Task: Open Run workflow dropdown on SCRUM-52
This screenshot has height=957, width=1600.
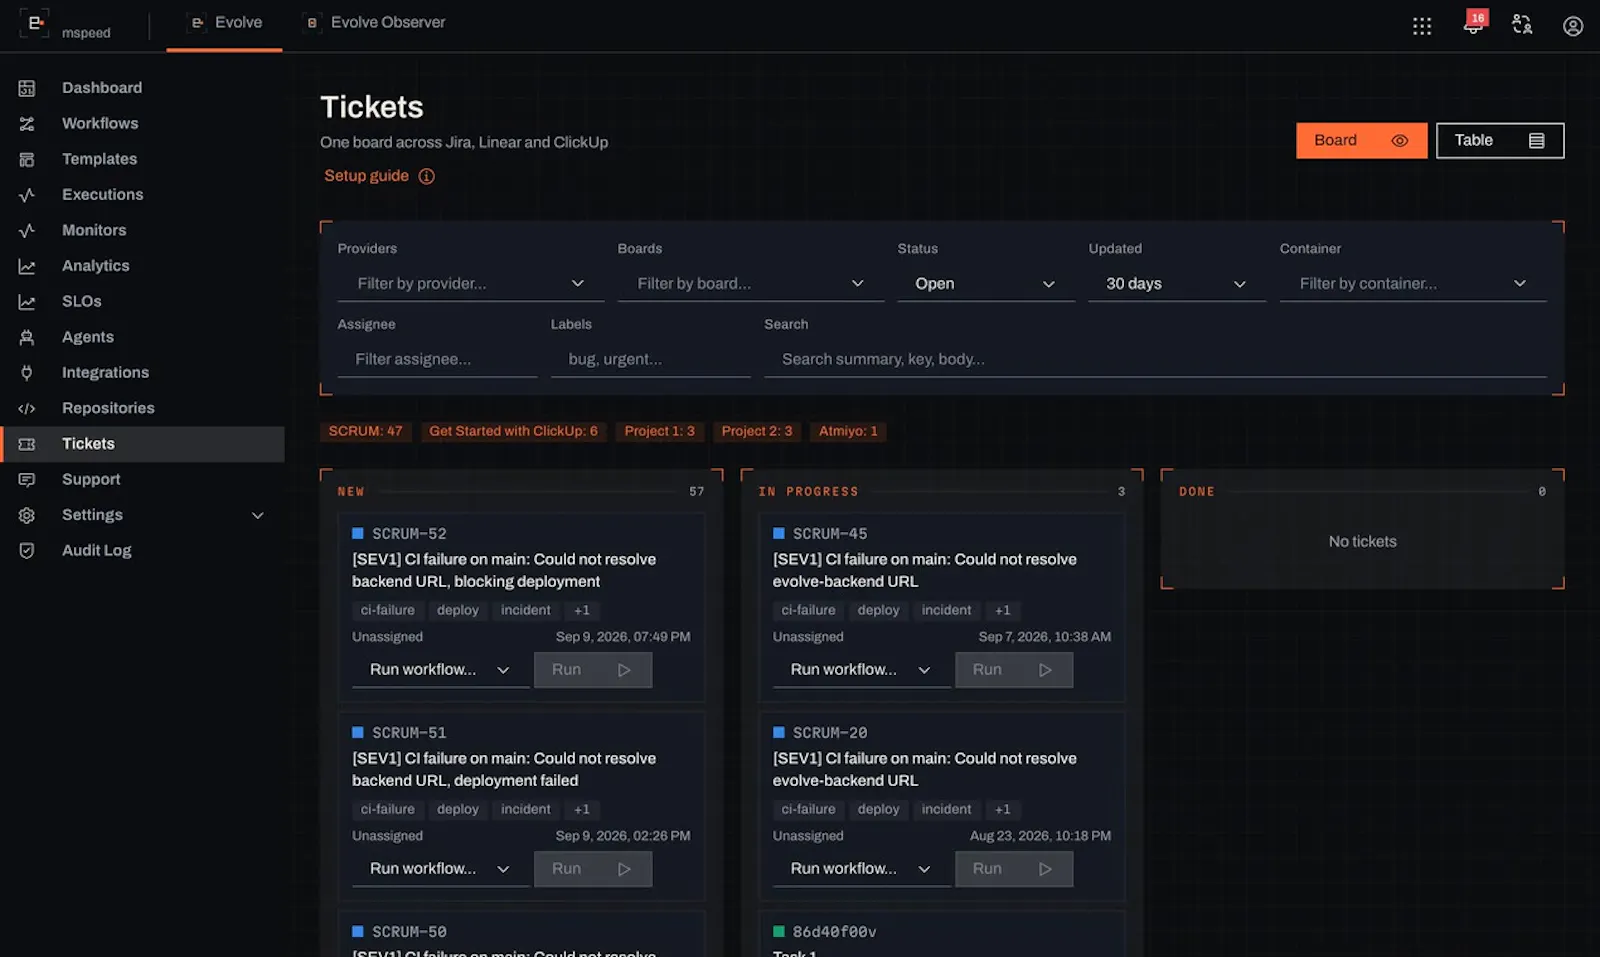Action: [x=440, y=670]
